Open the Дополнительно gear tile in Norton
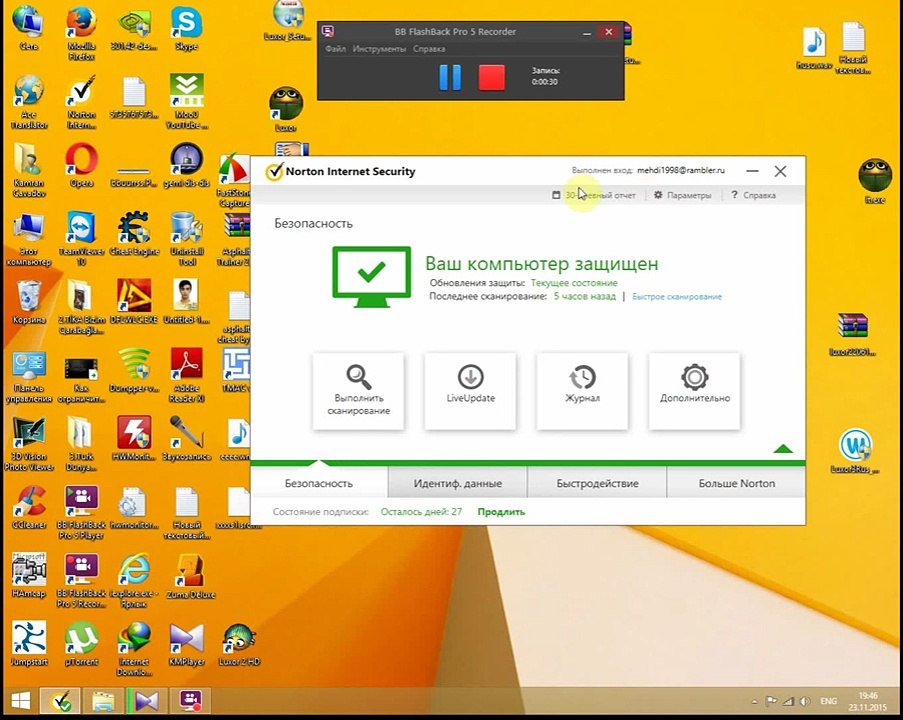 pyautogui.click(x=695, y=391)
